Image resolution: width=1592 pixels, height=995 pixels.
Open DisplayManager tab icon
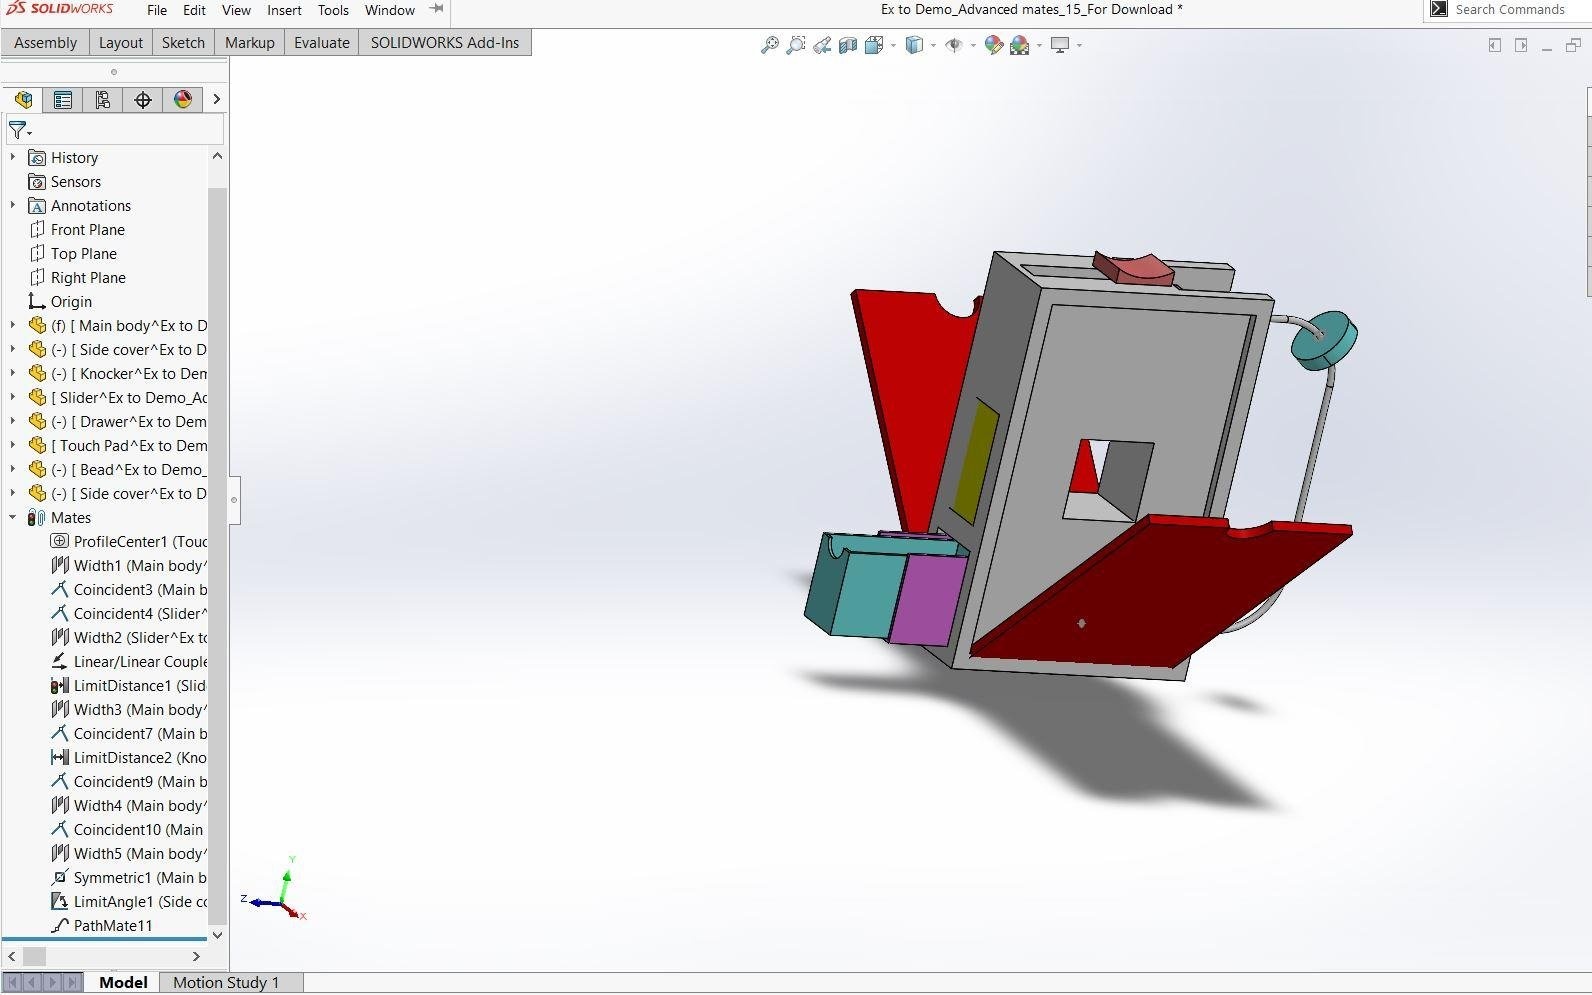[183, 99]
